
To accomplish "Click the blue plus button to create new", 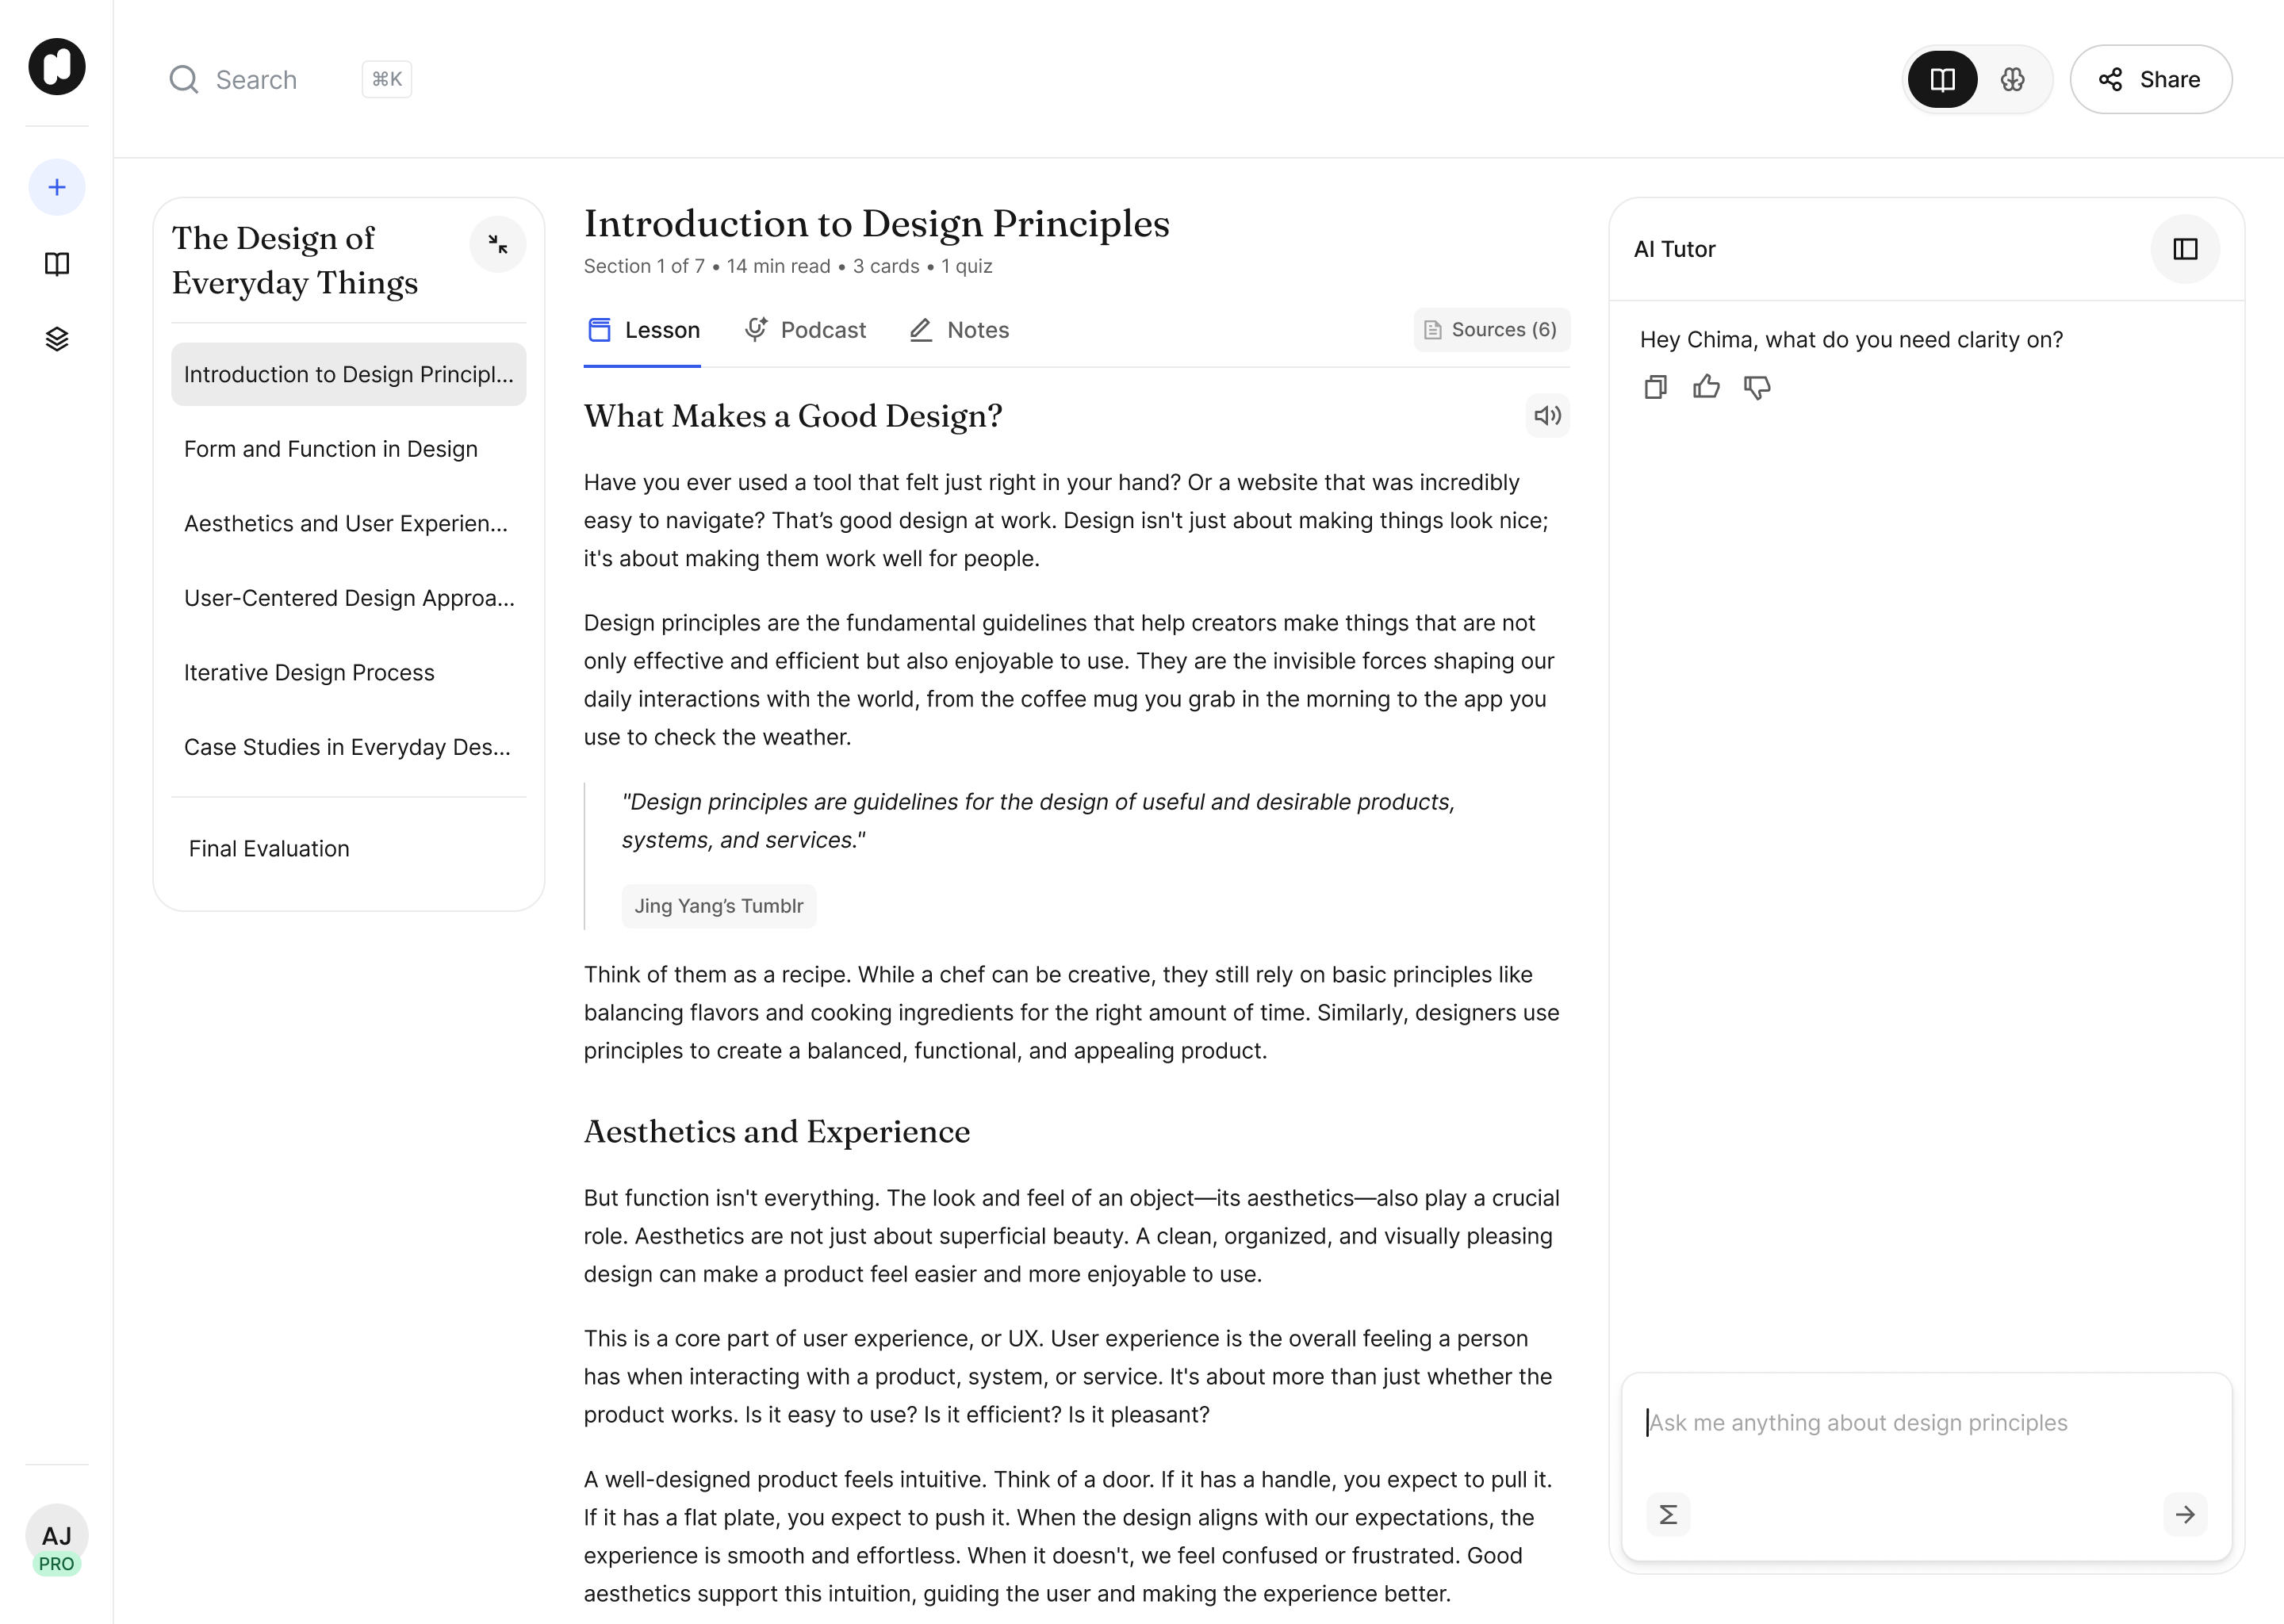I will 57,187.
